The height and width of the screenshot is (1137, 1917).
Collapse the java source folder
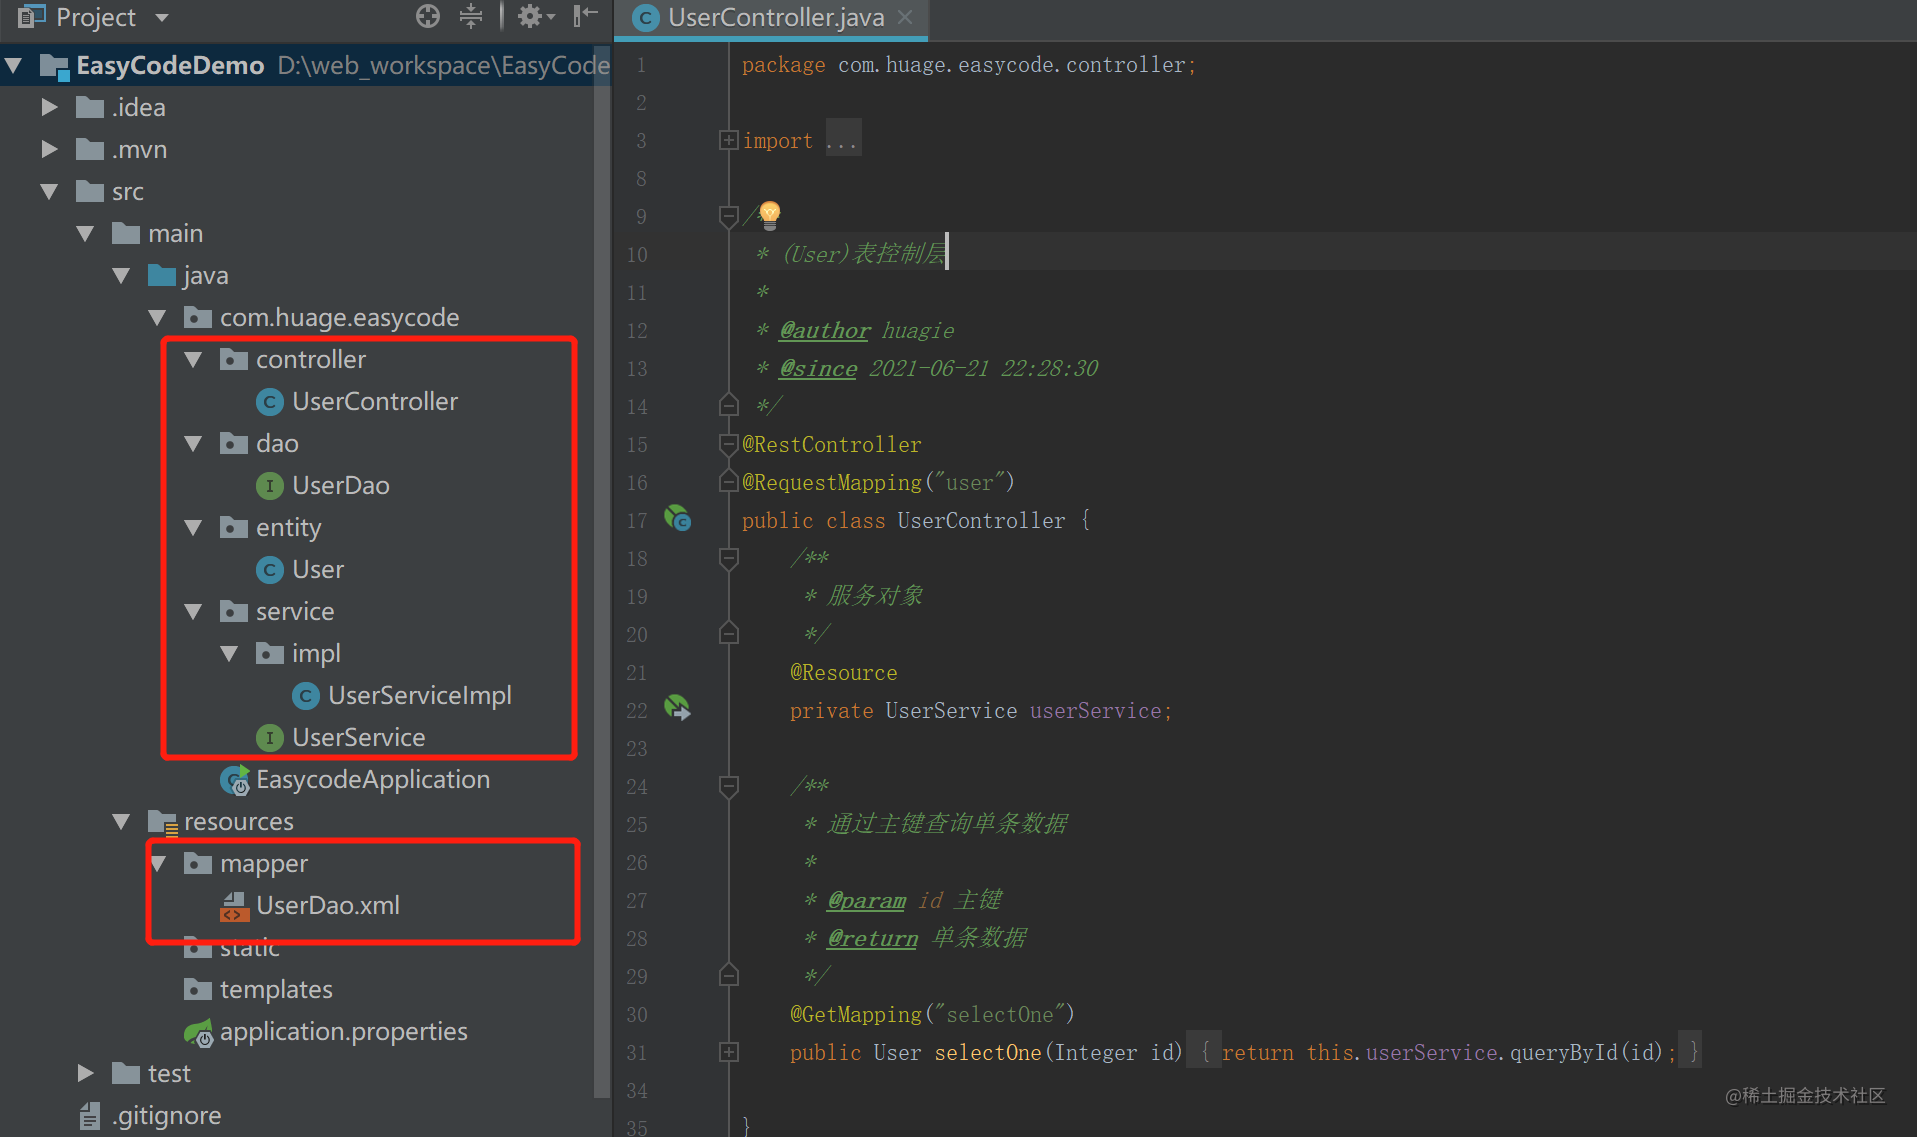pos(121,275)
